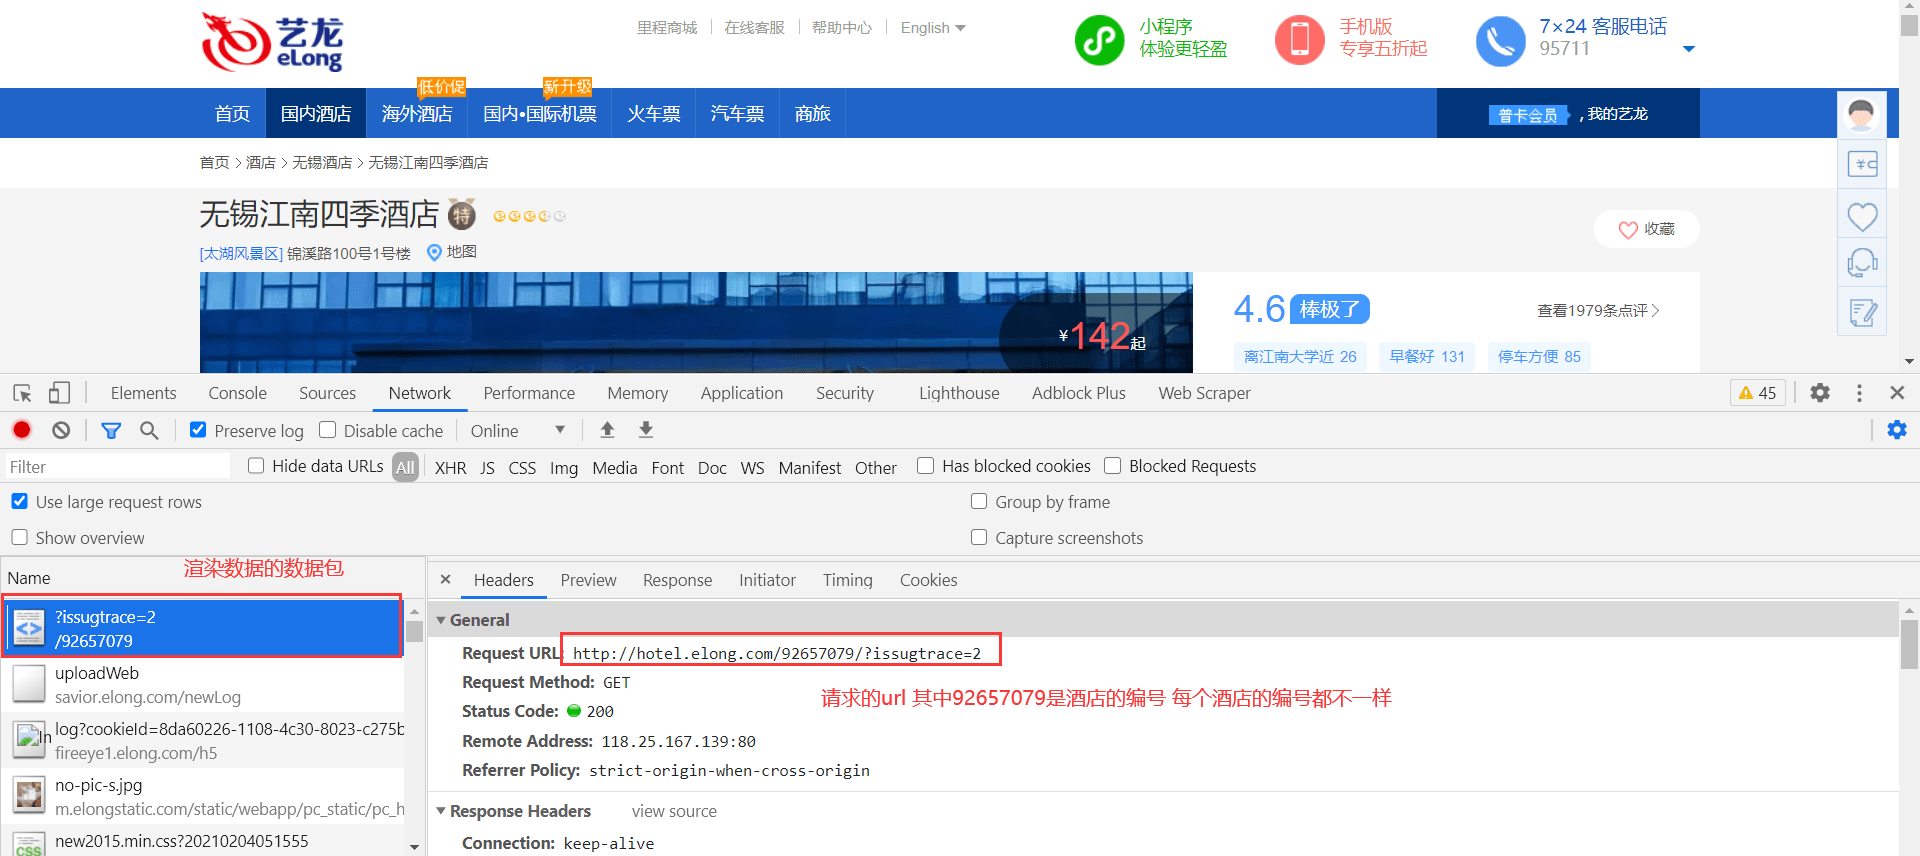Open the 45 warnings badge
This screenshot has height=856, width=1920.
(1757, 393)
